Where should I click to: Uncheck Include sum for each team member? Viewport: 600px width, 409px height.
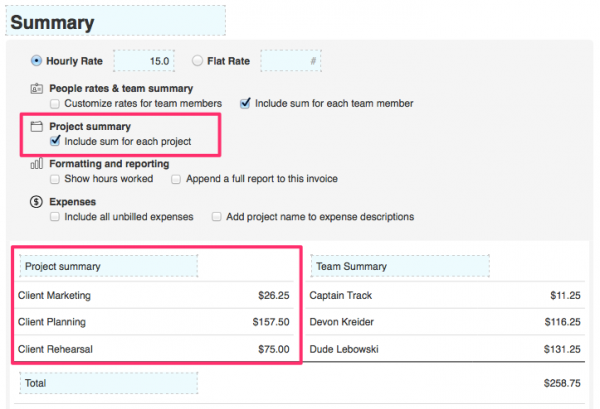tap(245, 103)
